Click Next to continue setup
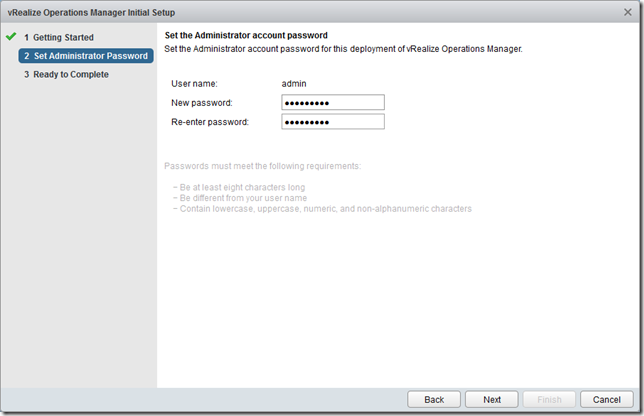This screenshot has width=644, height=416. point(492,399)
